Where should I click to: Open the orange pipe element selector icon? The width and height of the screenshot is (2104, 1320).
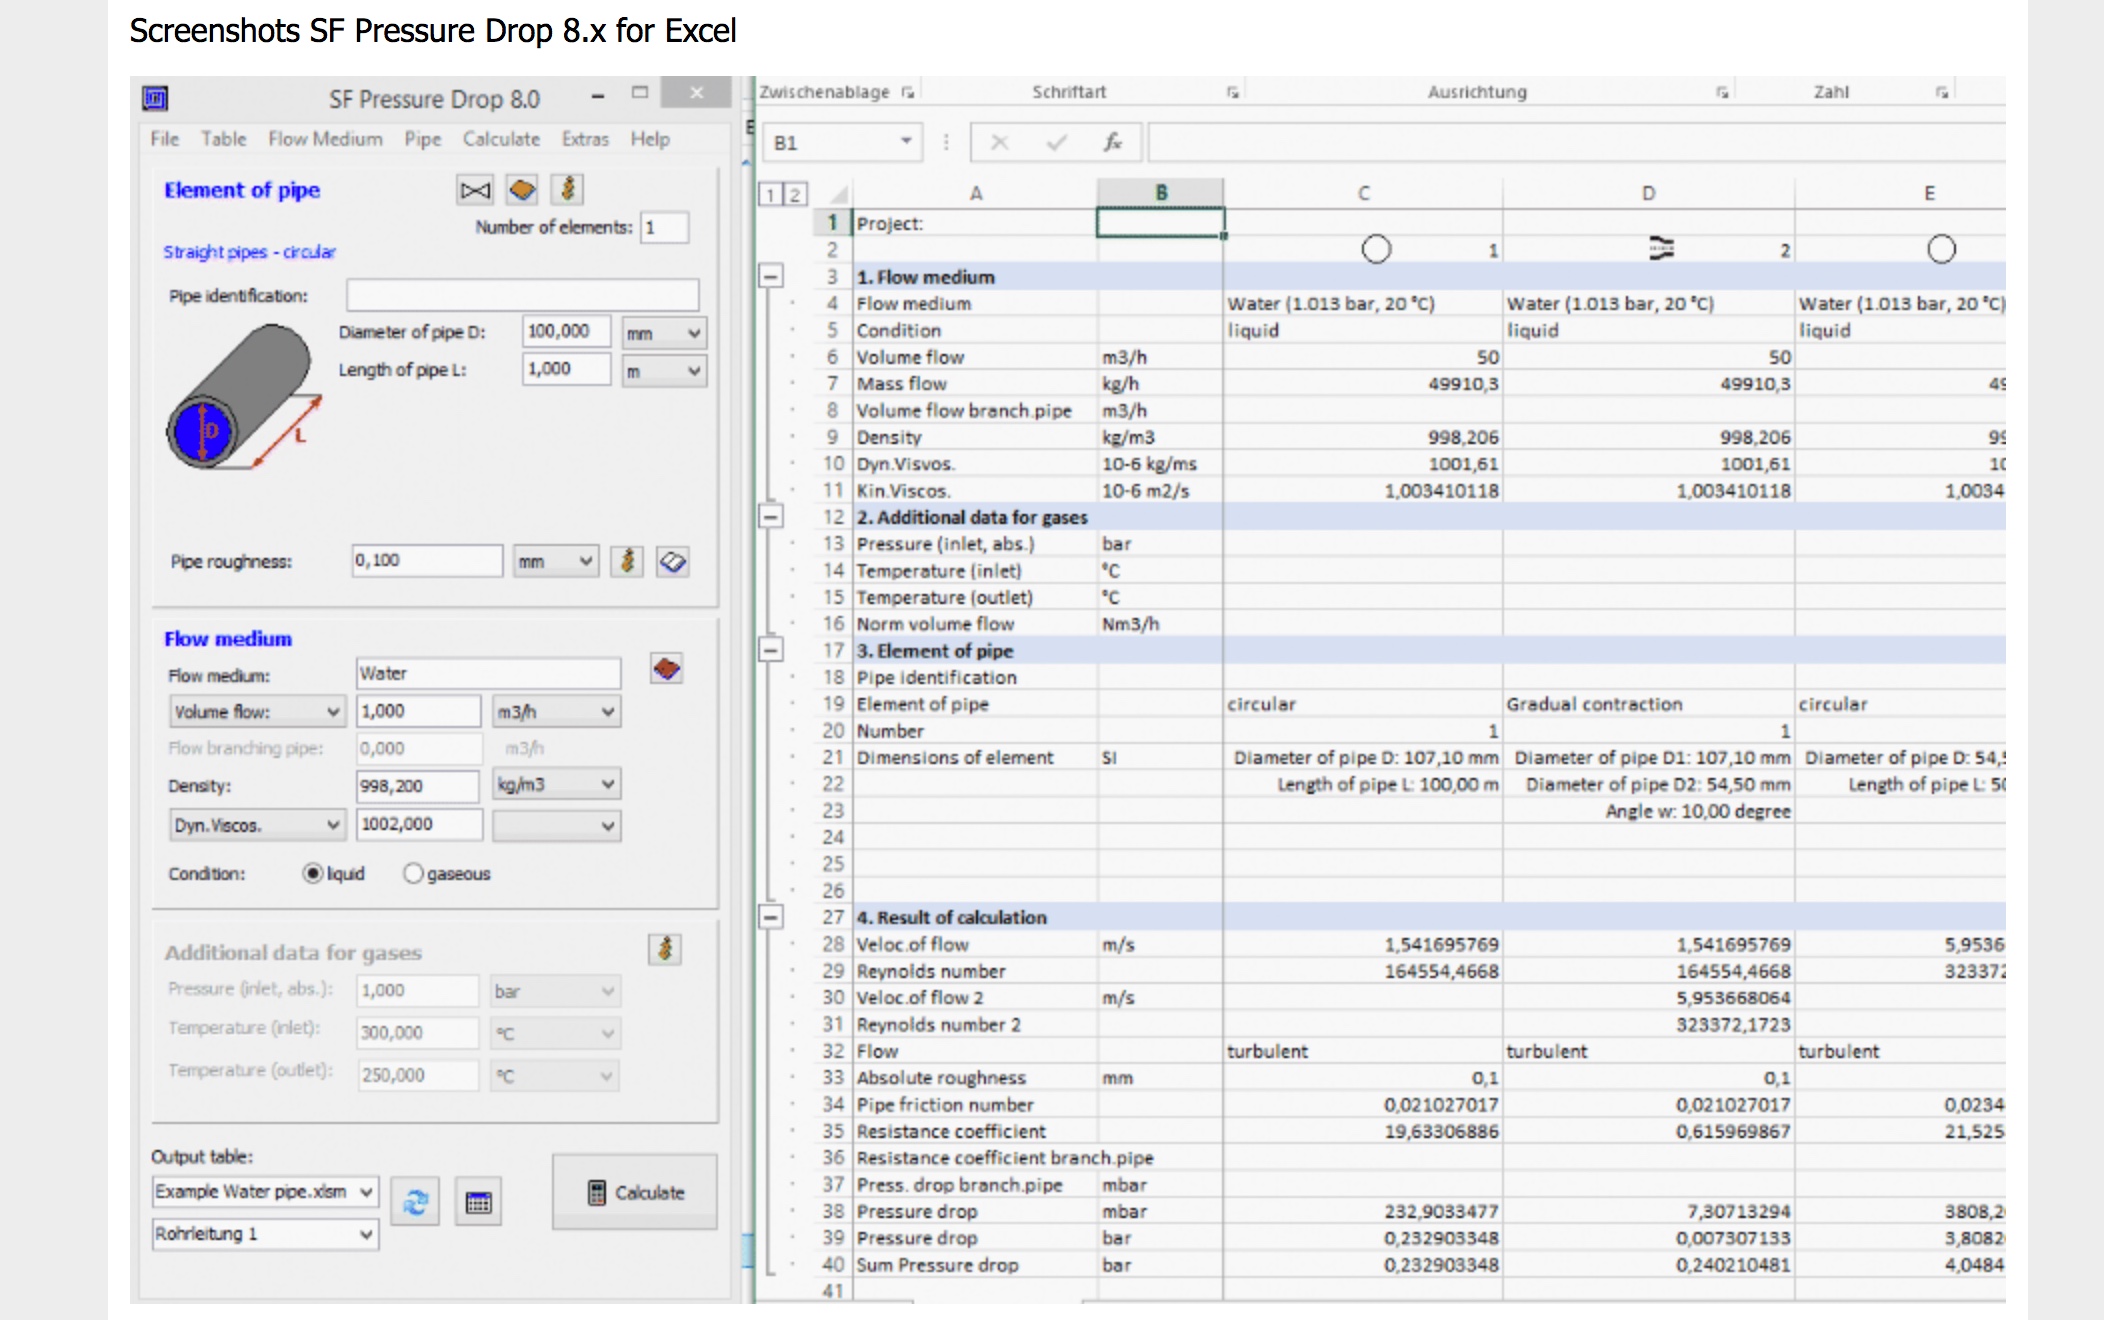coord(522,190)
